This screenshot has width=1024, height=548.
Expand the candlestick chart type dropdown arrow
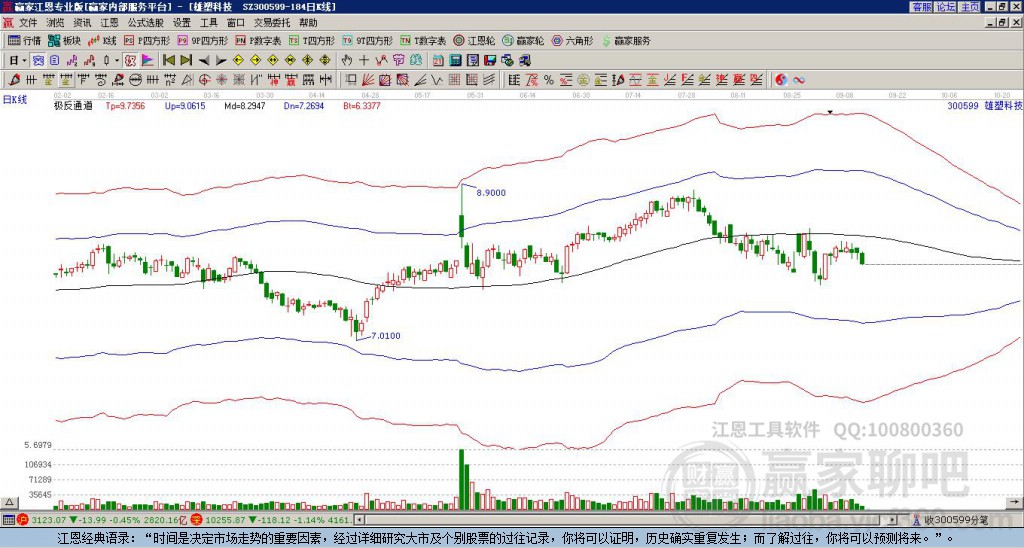pos(117,61)
